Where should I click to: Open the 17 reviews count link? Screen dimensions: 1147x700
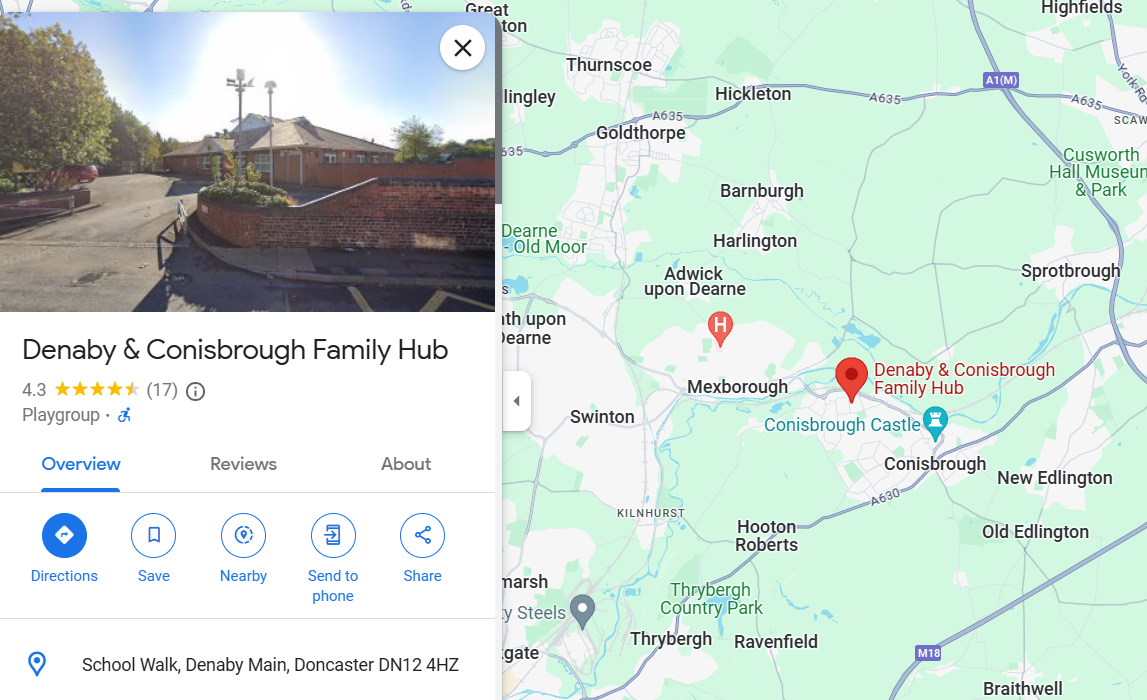click(162, 390)
